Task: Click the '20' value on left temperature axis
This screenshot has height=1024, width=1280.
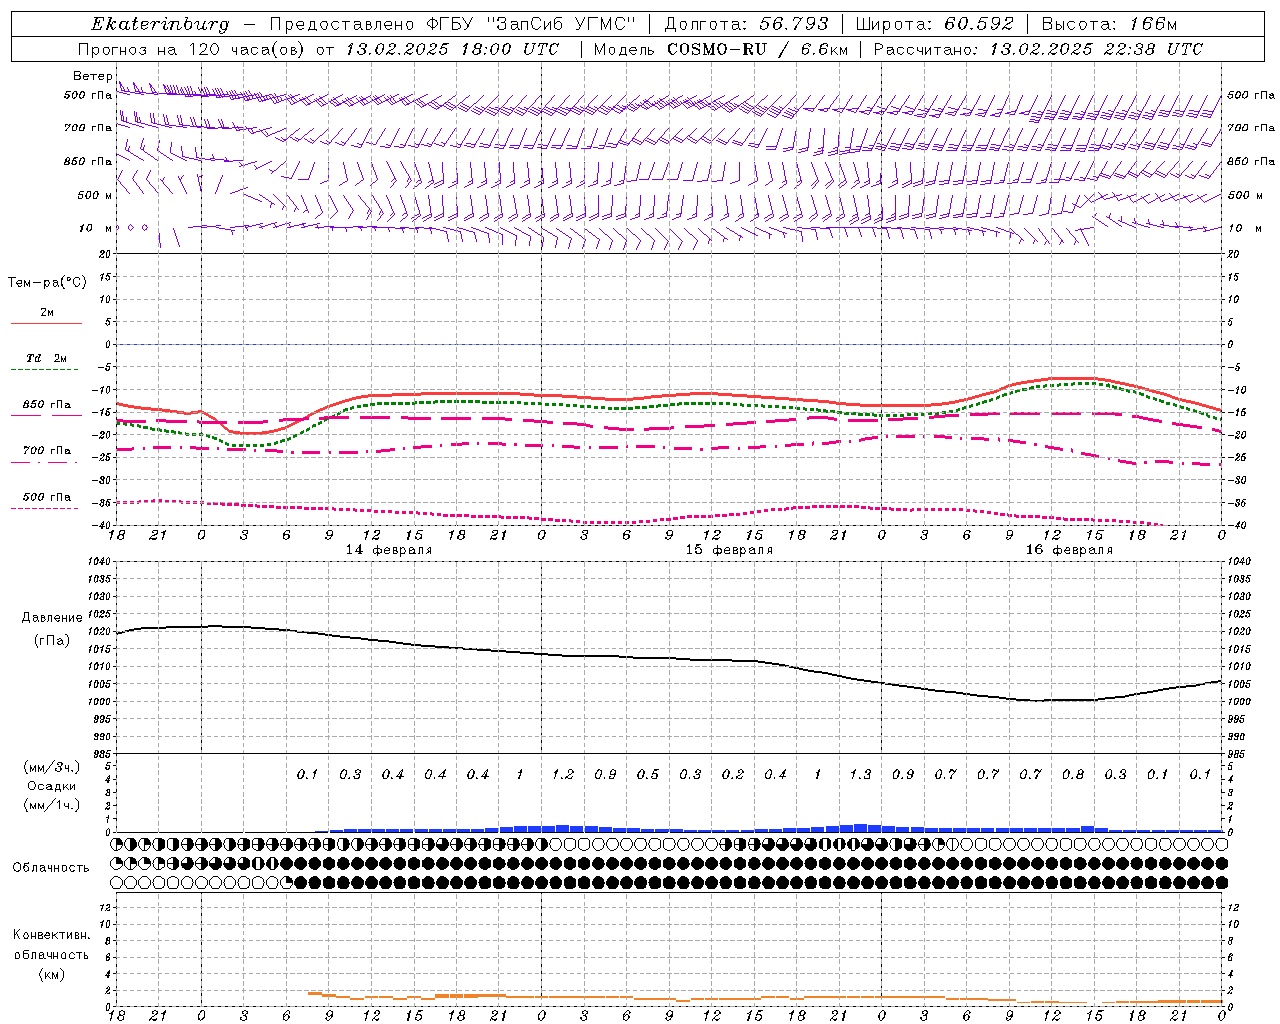Action: point(105,254)
